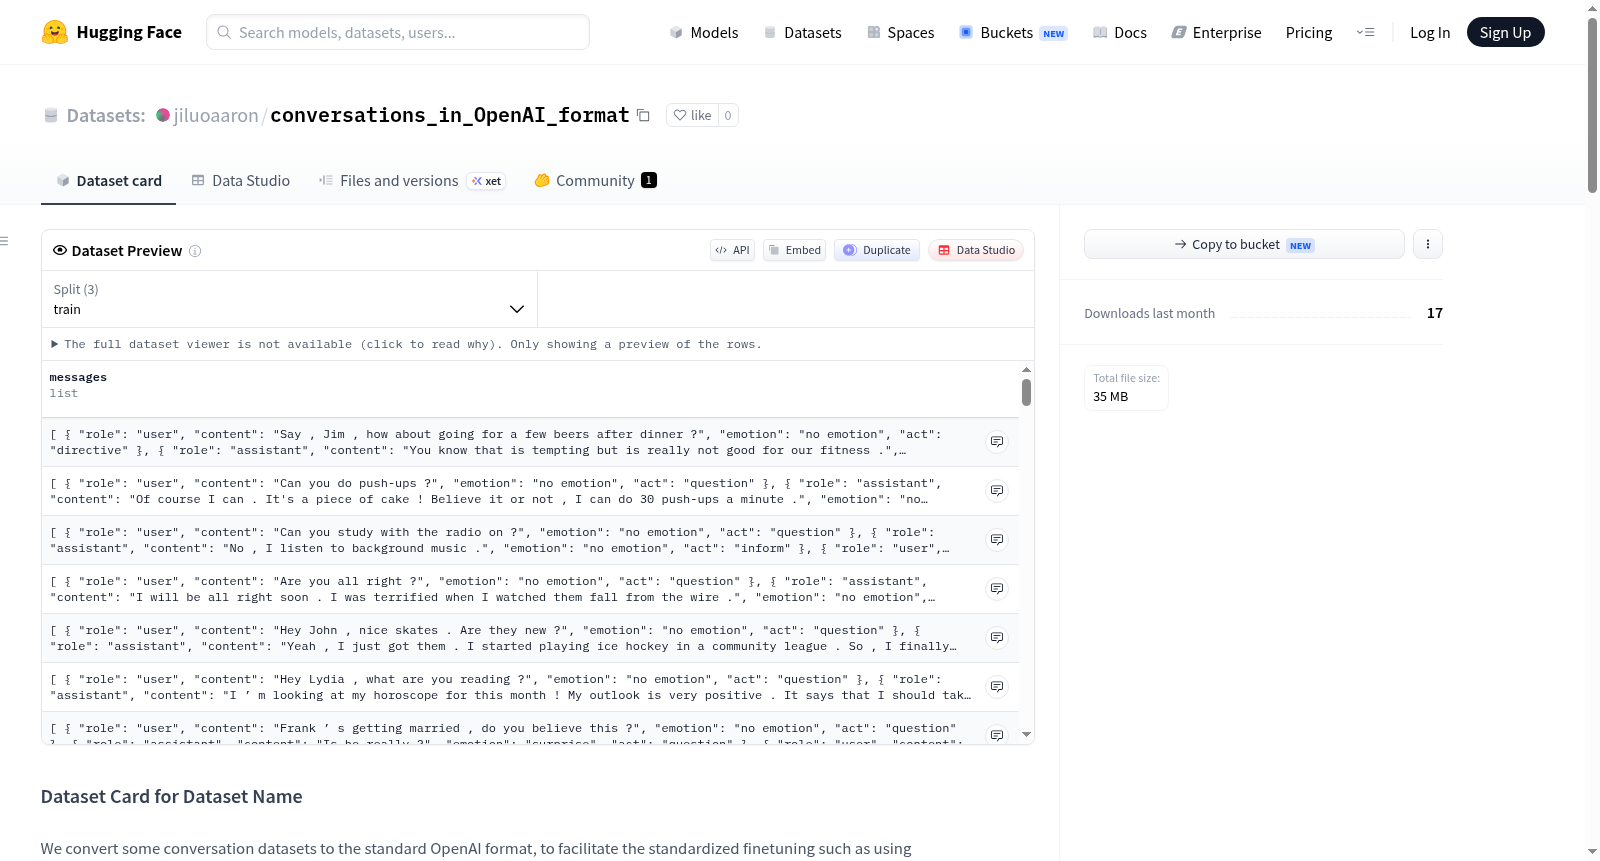Open Data Studio from preview header
The height and width of the screenshot is (861, 1600).
976,250
